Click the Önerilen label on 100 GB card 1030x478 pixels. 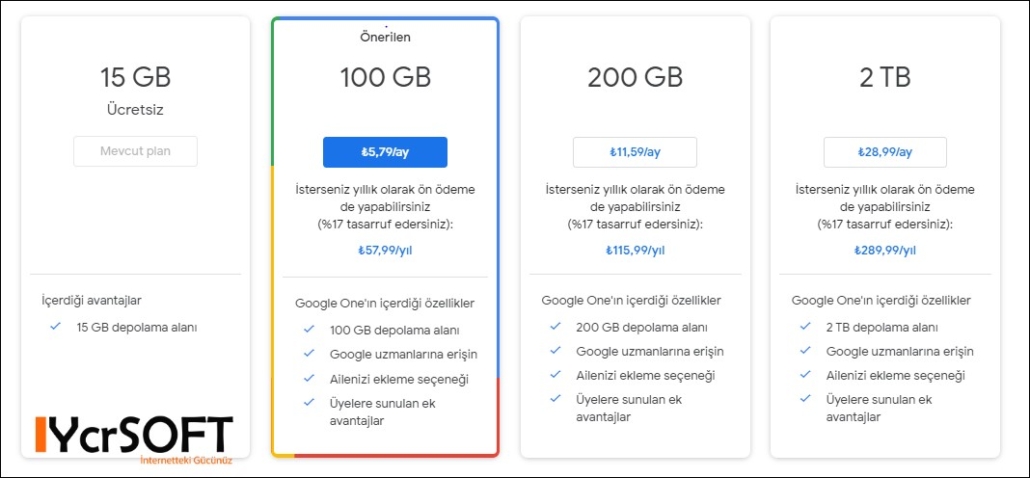point(385,37)
